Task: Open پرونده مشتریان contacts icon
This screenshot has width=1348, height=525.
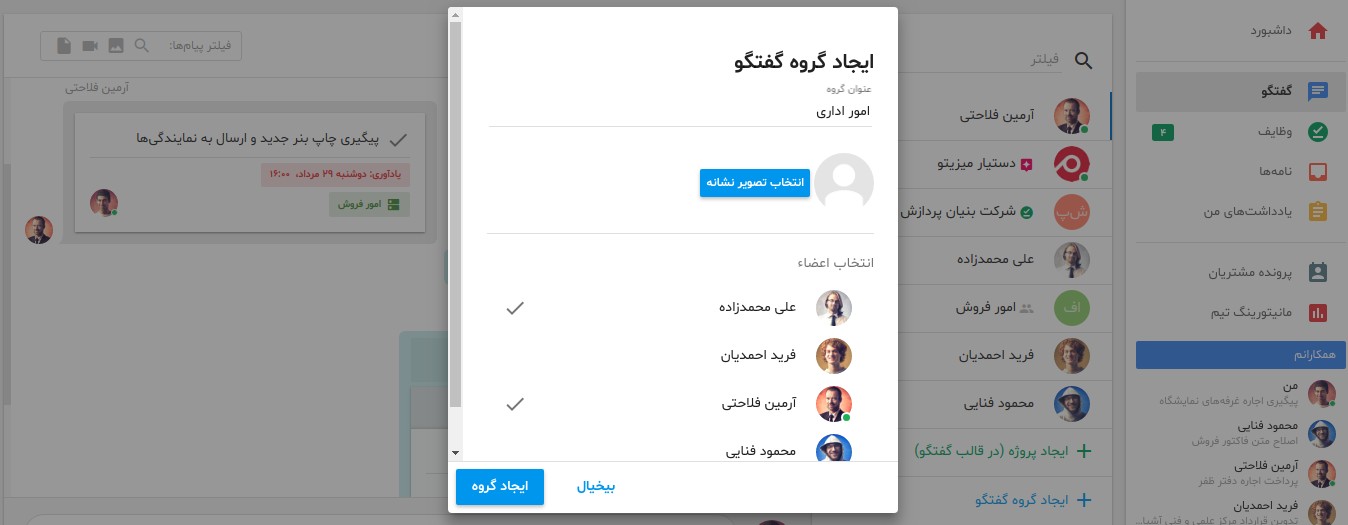Action: coord(1318,272)
